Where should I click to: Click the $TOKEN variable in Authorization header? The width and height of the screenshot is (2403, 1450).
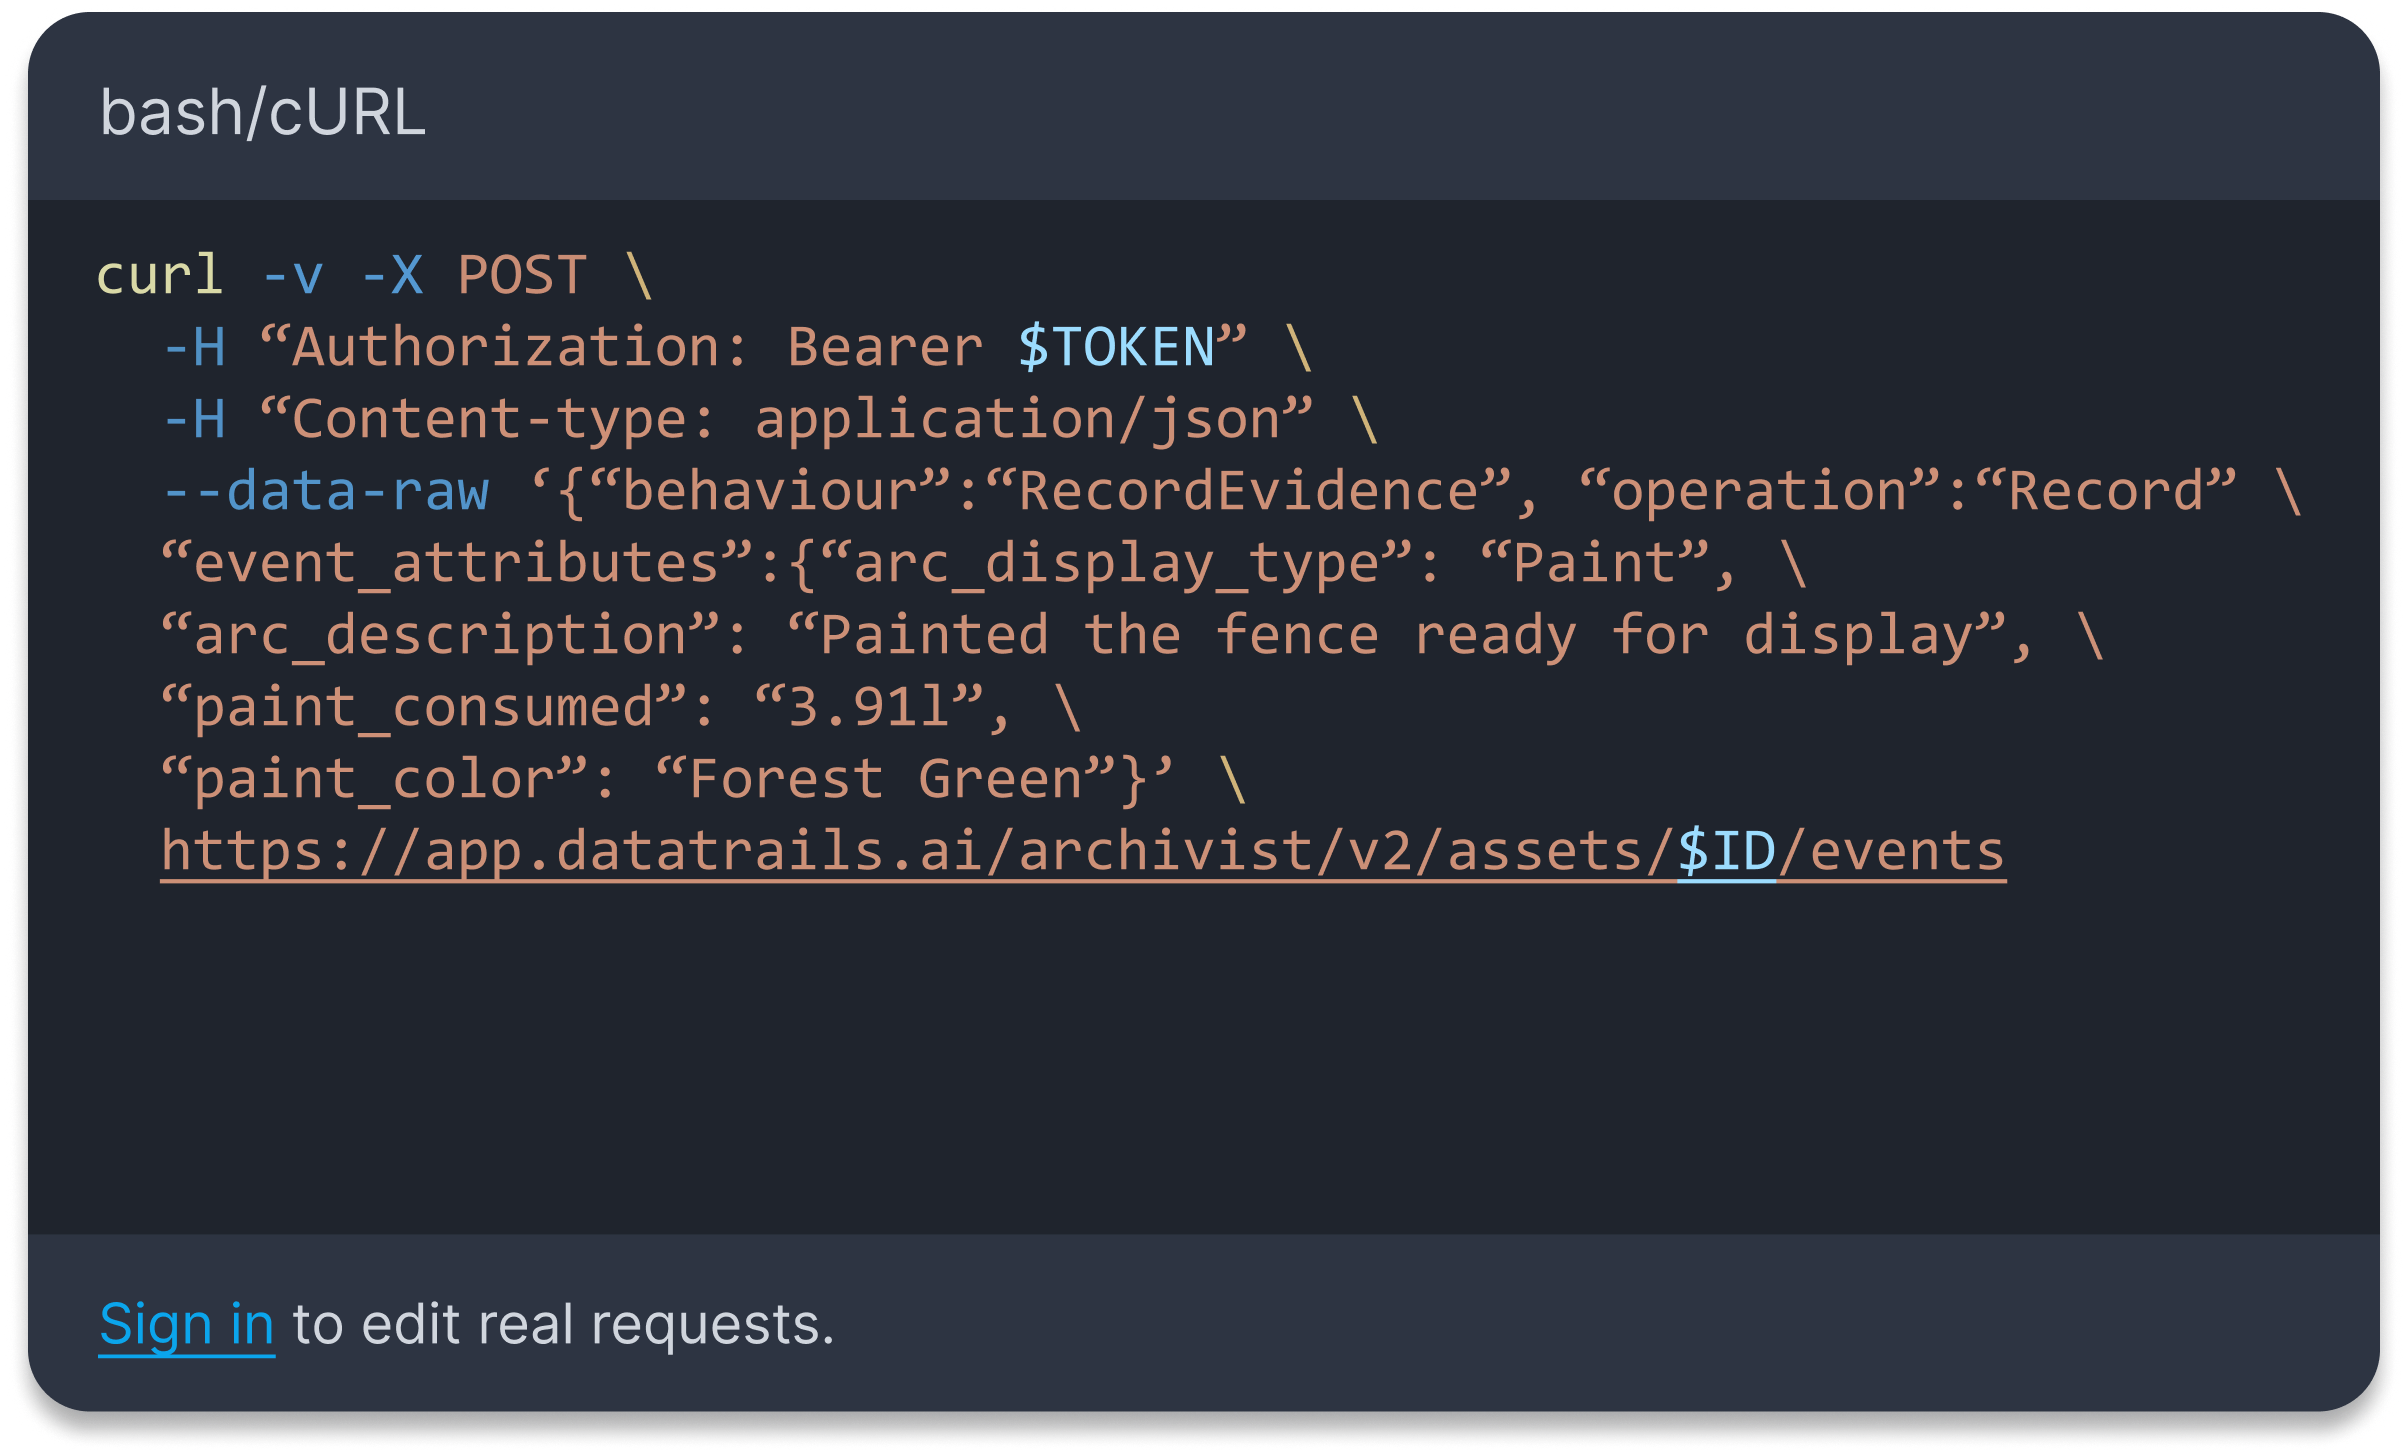coord(1116,348)
